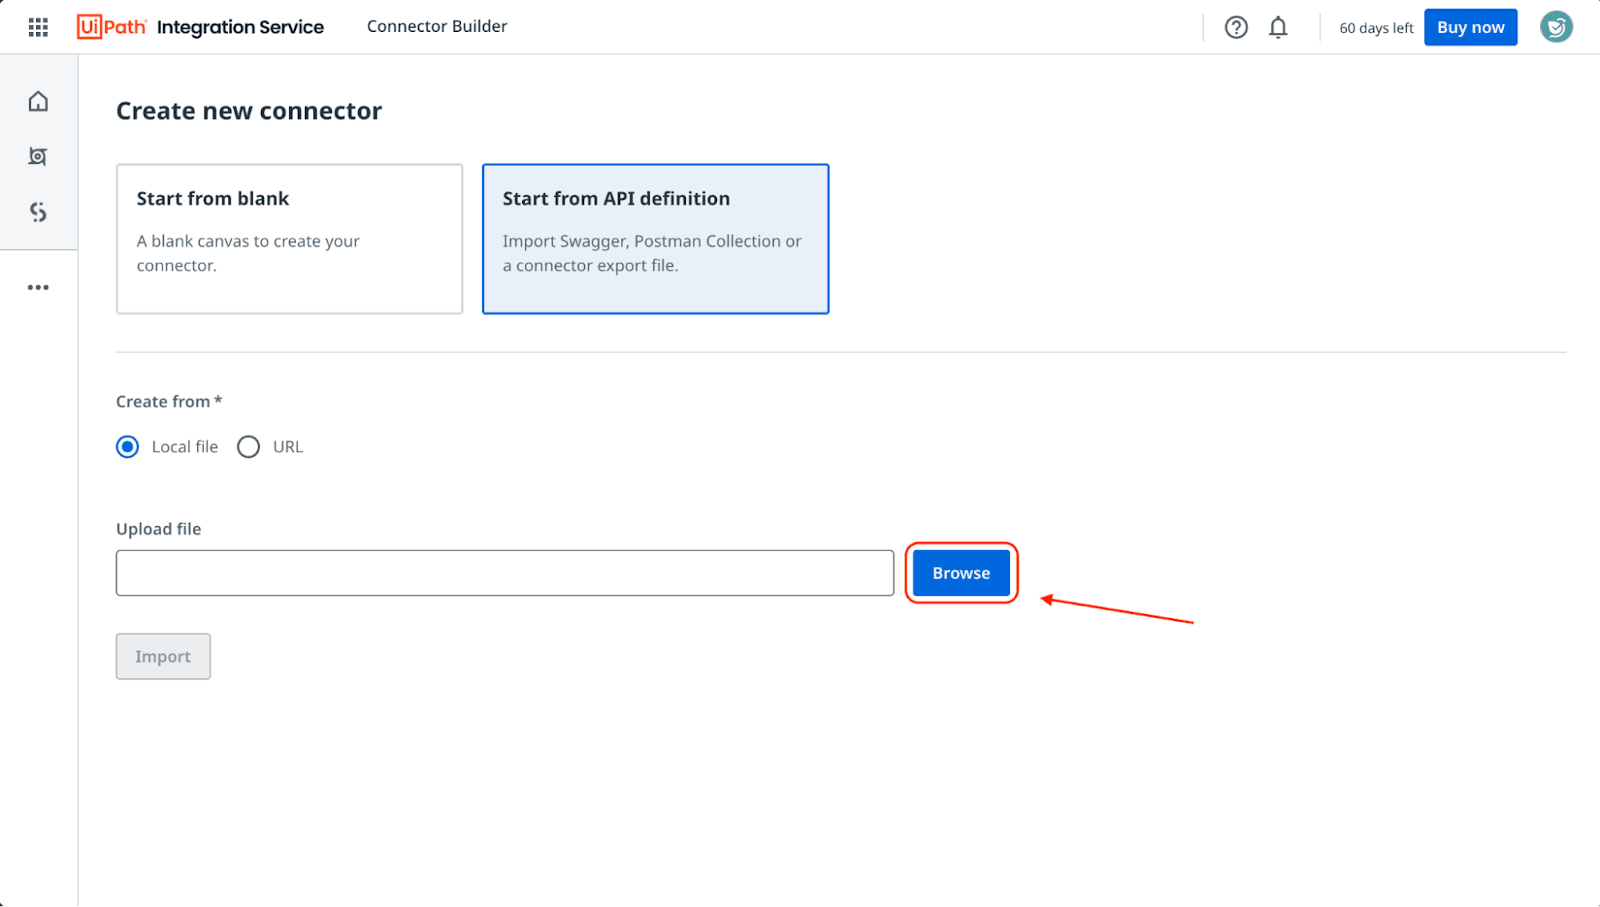Choose the Start from blank card
This screenshot has width=1600, height=907.
click(x=289, y=239)
